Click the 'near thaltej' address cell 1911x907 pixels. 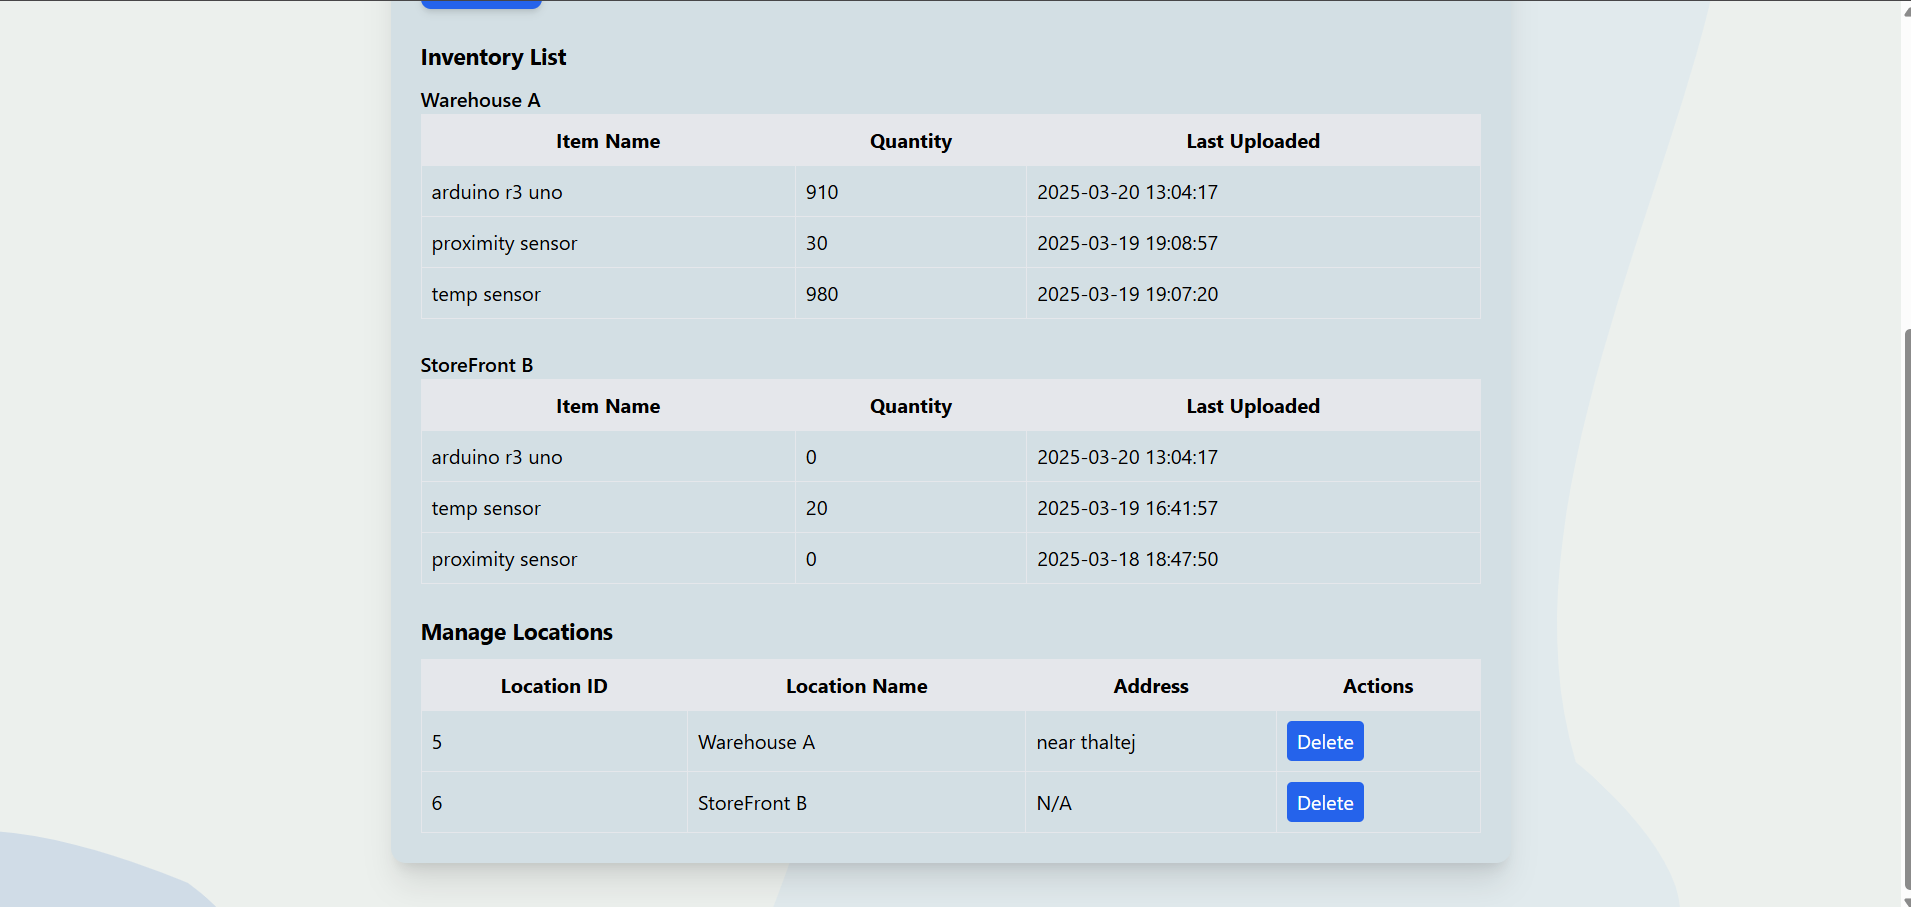(1085, 742)
